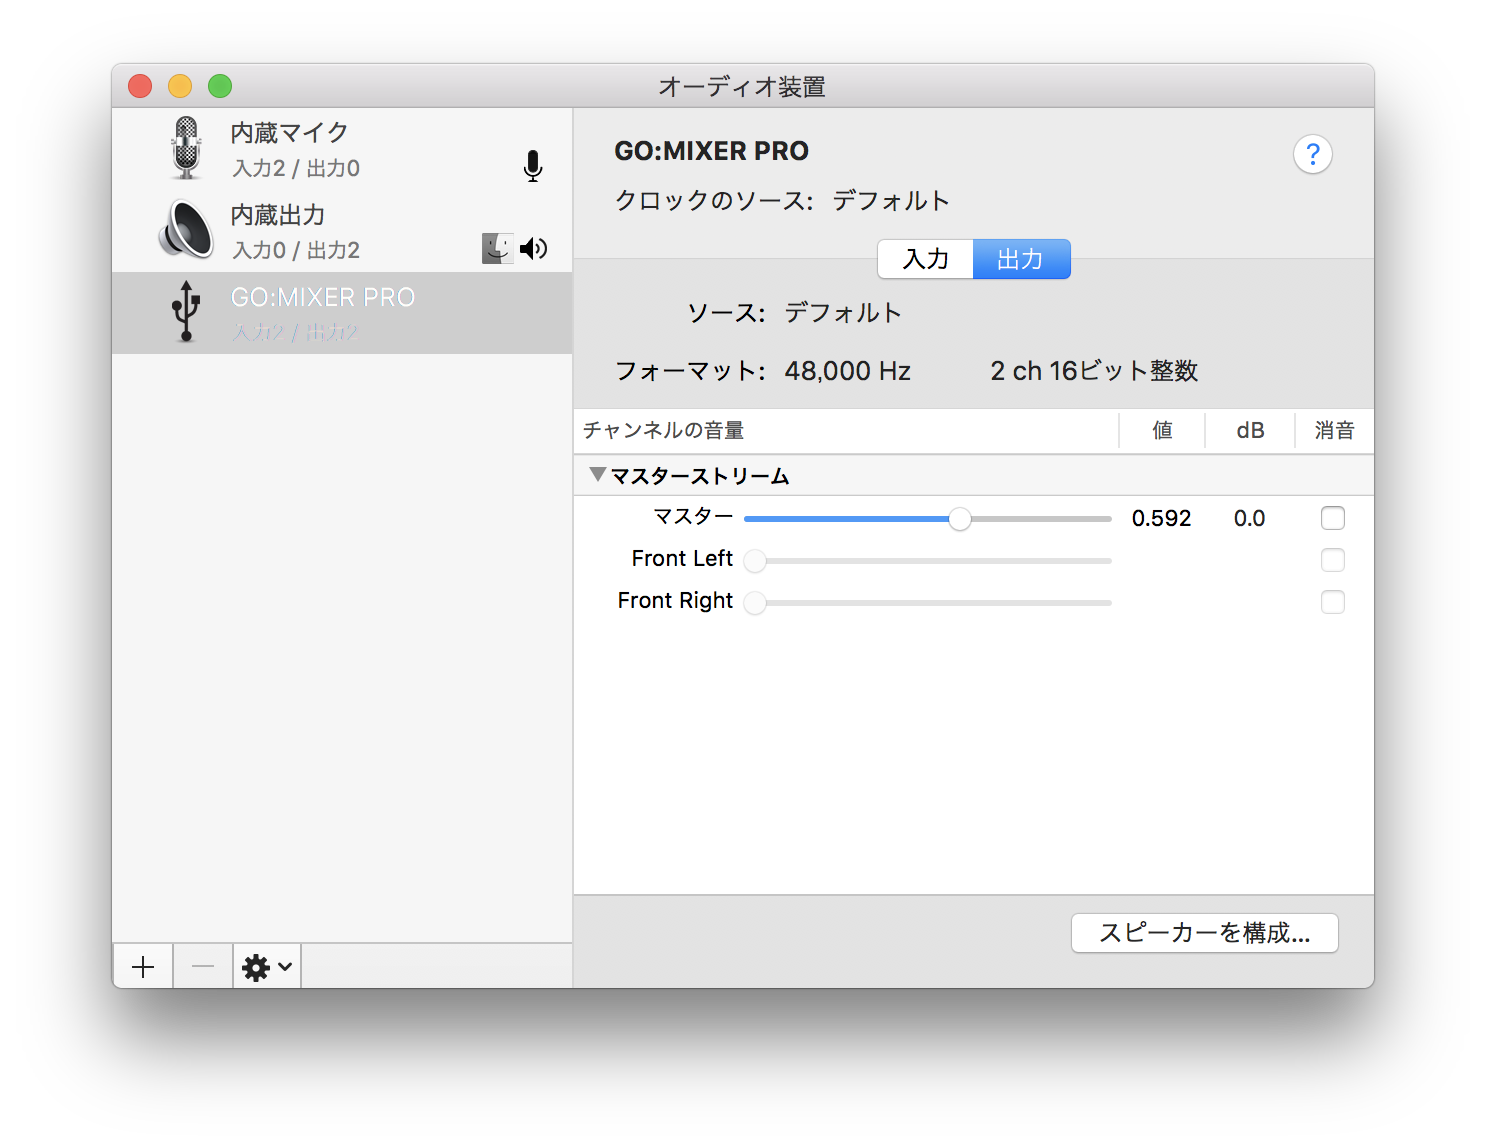Viewport: 1486px width, 1148px height.
Task: Click the Front Right channel label
Action: click(x=675, y=600)
